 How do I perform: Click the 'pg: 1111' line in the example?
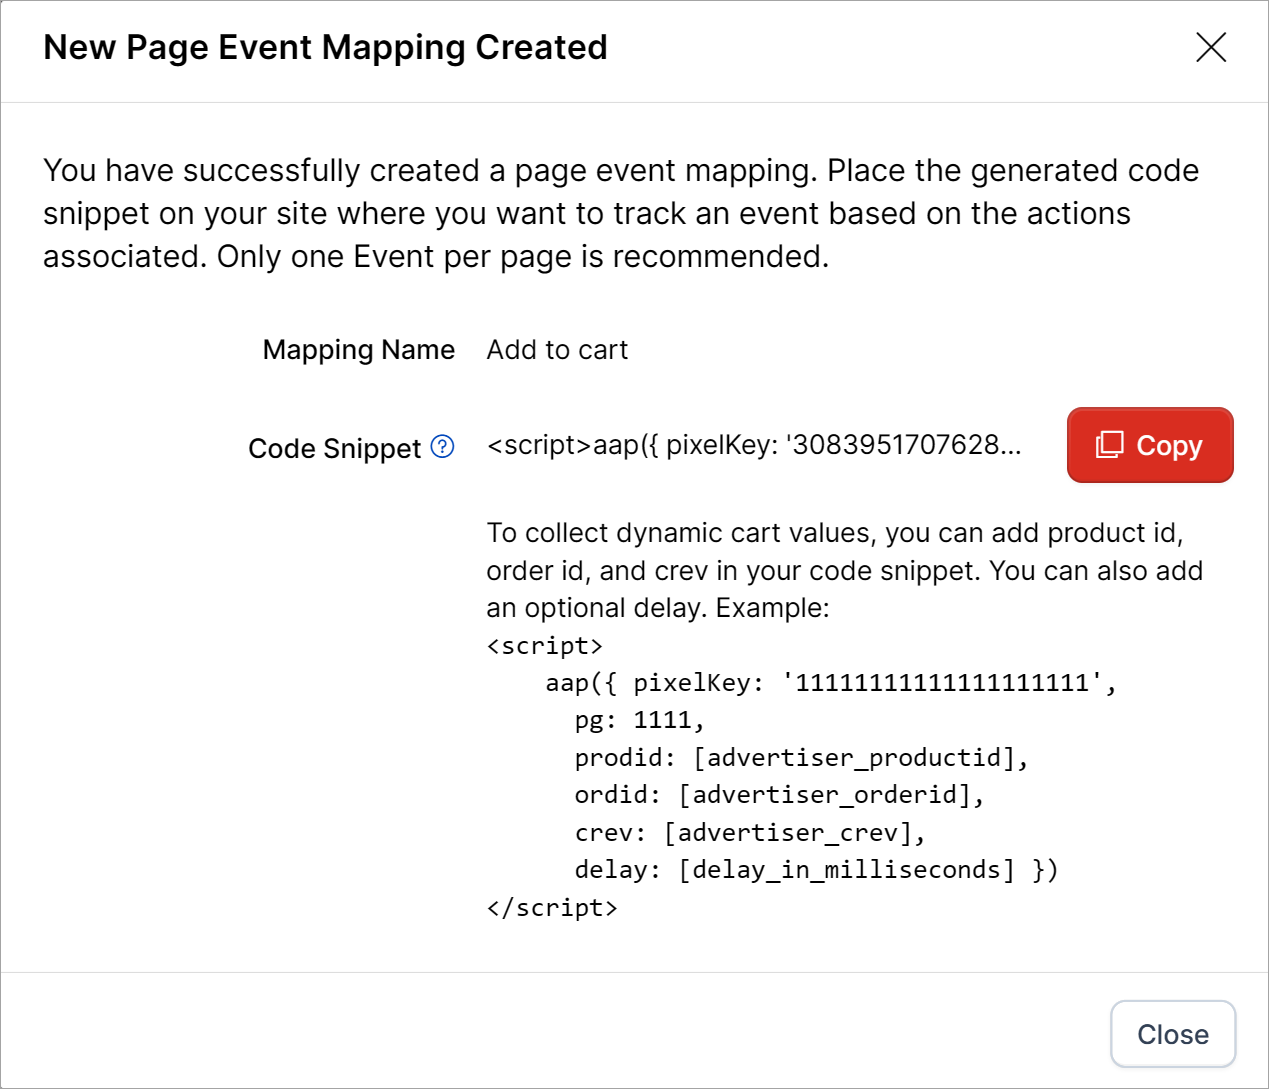tap(639, 720)
